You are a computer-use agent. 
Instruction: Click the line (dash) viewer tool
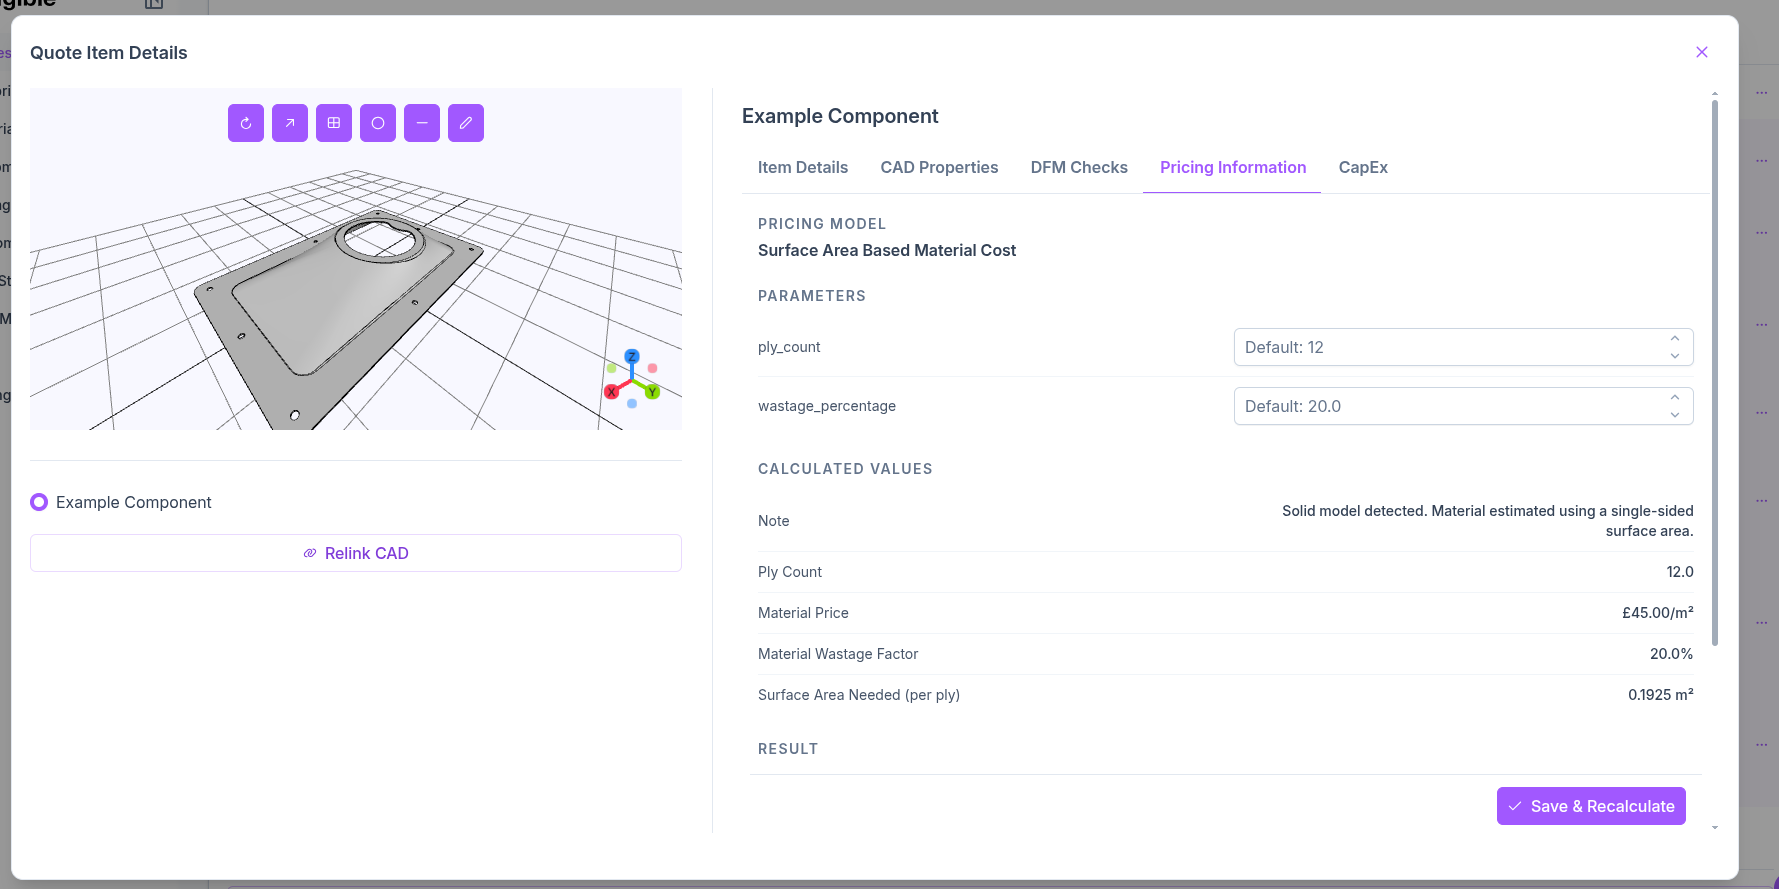pyautogui.click(x=422, y=123)
